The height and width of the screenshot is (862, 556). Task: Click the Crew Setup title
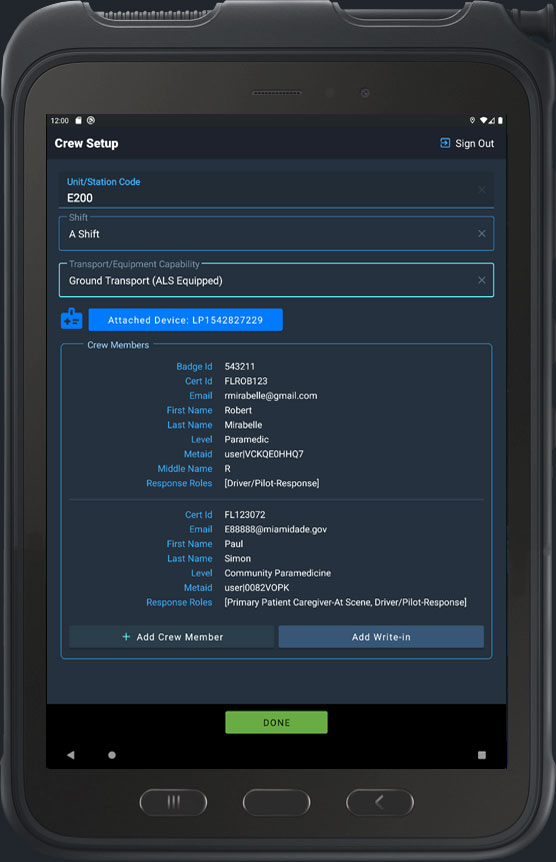click(x=86, y=143)
